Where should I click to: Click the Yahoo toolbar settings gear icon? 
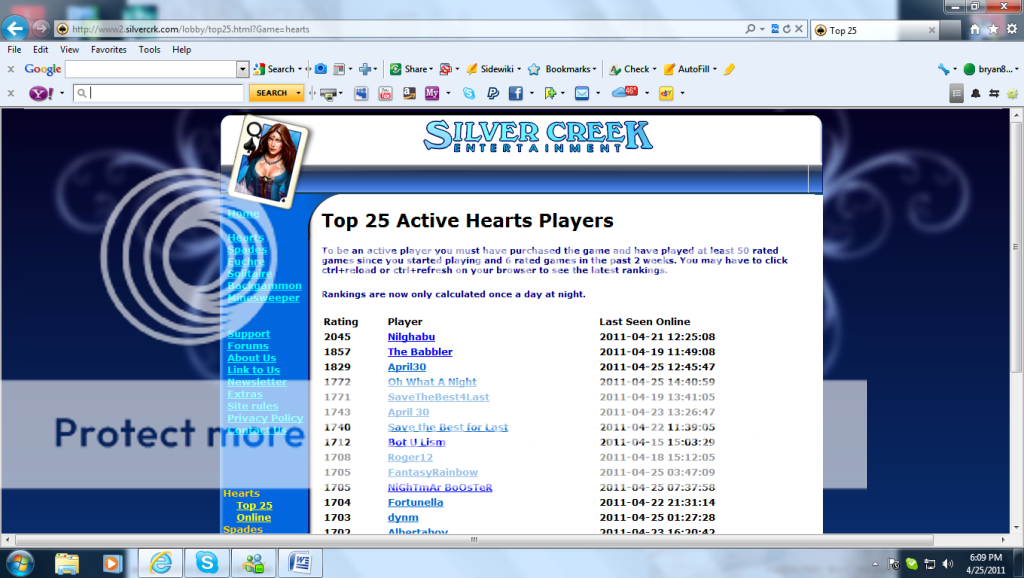[1012, 93]
